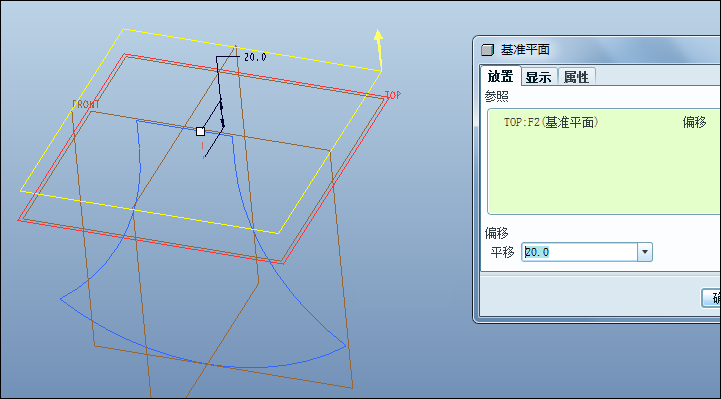Click the 基准平面 dialog title icon
The width and height of the screenshot is (721, 399).
(x=487, y=50)
